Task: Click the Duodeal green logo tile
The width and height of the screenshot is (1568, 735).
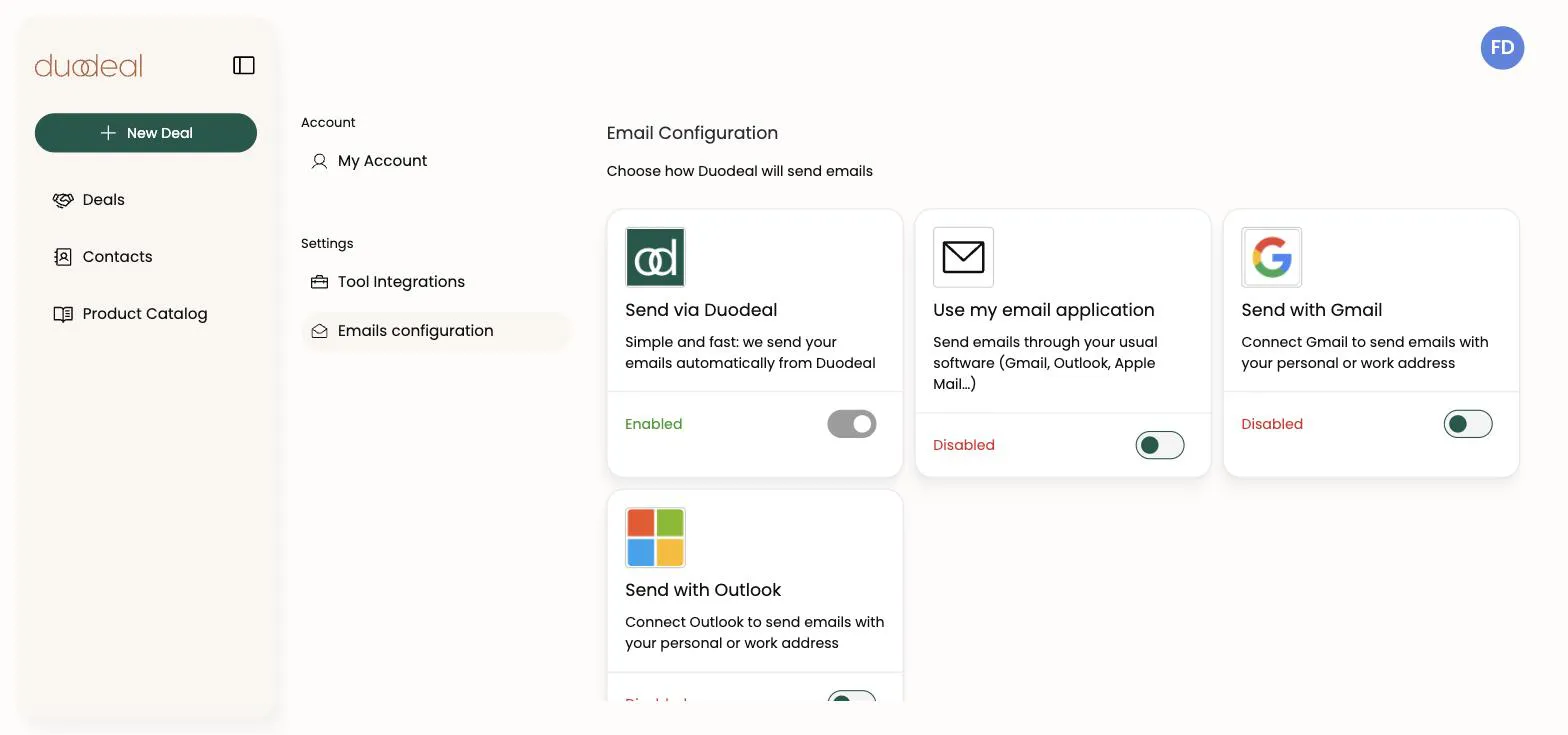Action: click(655, 257)
